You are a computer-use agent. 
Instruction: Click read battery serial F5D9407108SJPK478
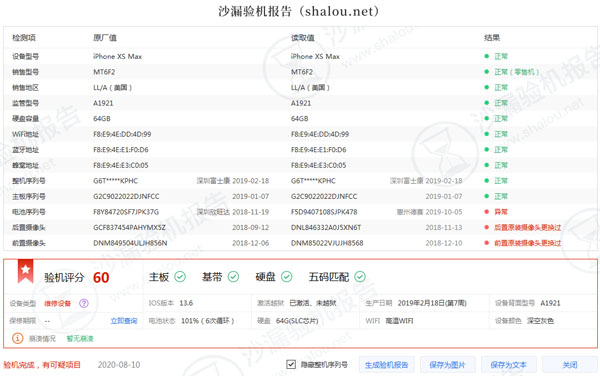[324, 212]
